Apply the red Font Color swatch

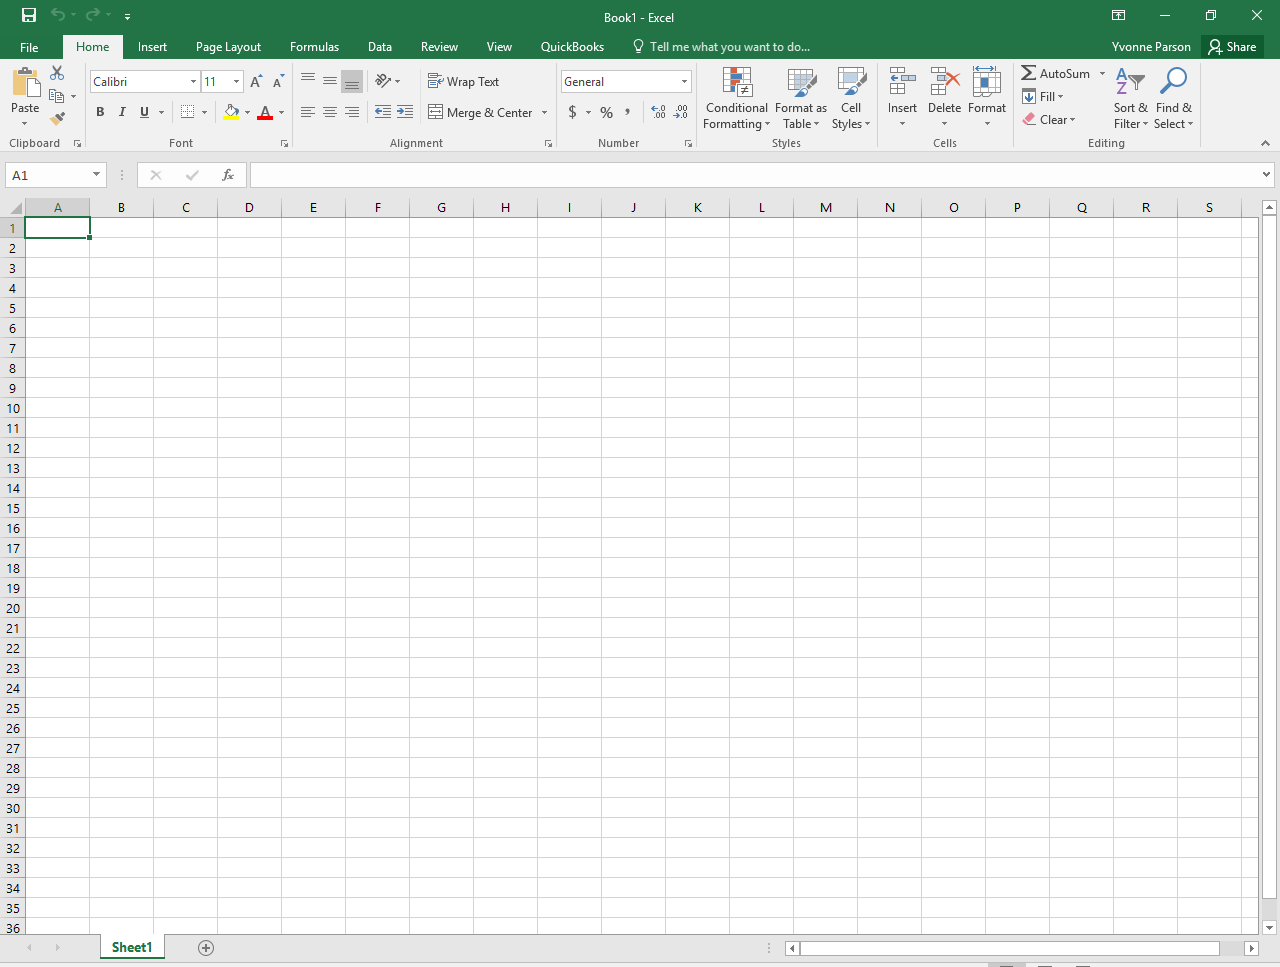pos(265,112)
